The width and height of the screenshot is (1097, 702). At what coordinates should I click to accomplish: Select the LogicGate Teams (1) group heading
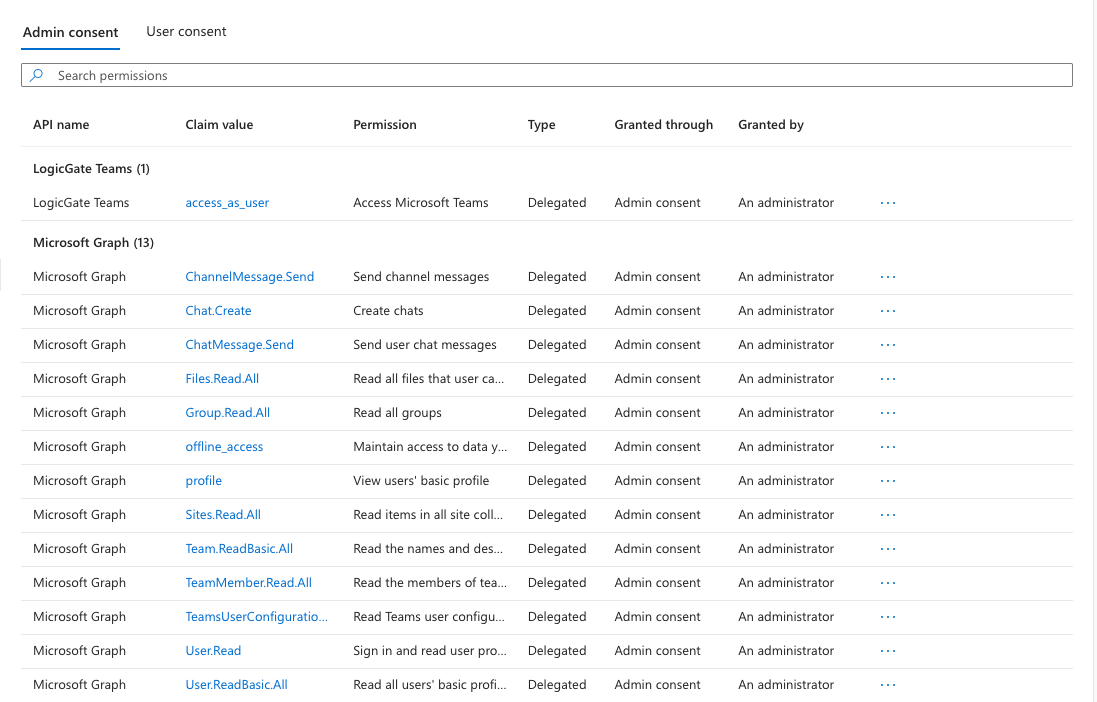(92, 169)
